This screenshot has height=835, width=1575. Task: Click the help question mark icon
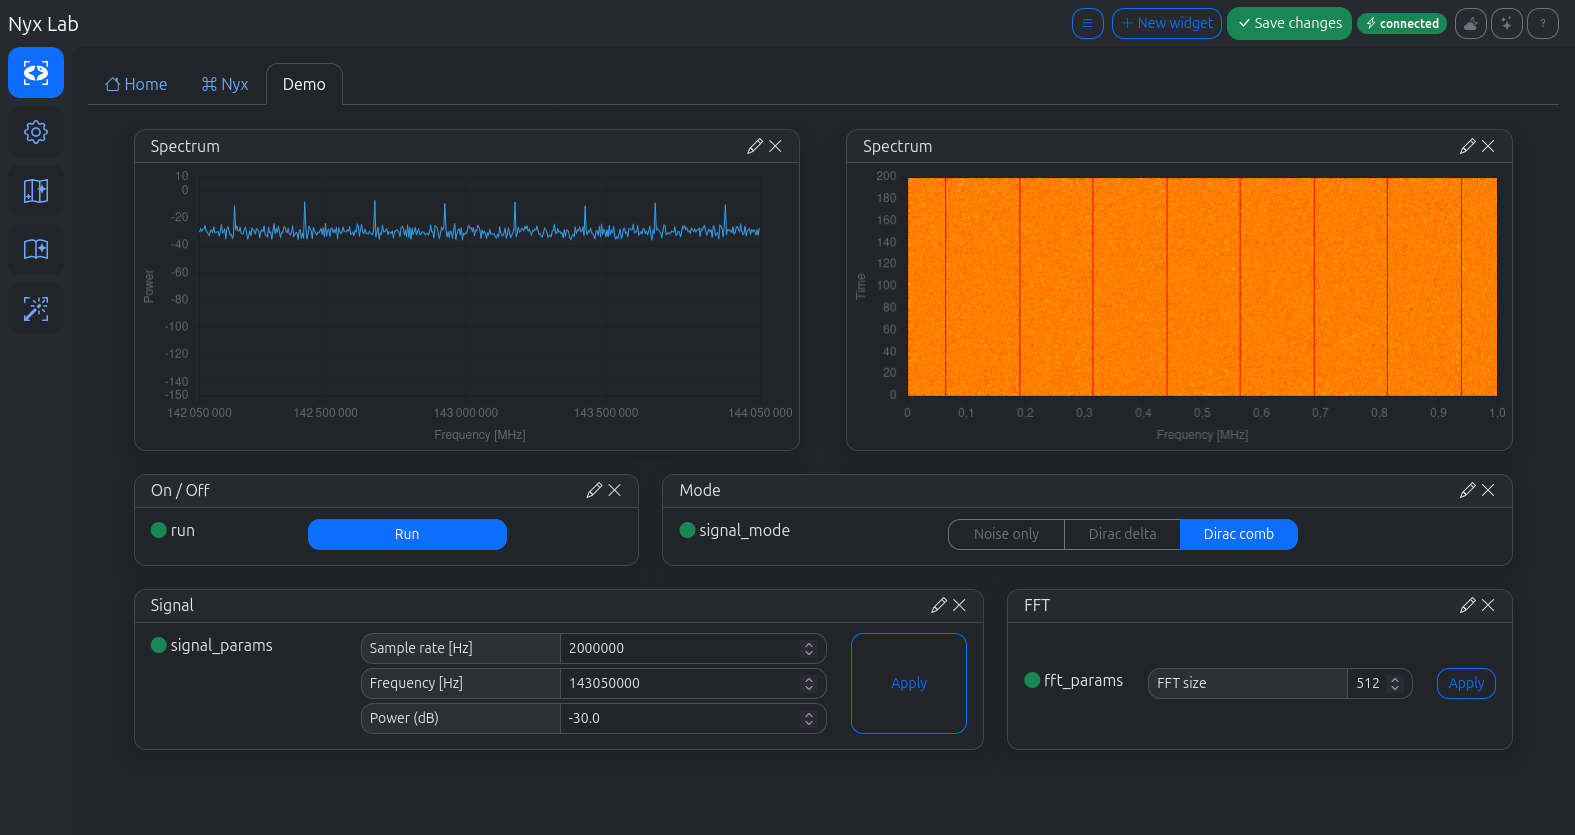point(1542,23)
